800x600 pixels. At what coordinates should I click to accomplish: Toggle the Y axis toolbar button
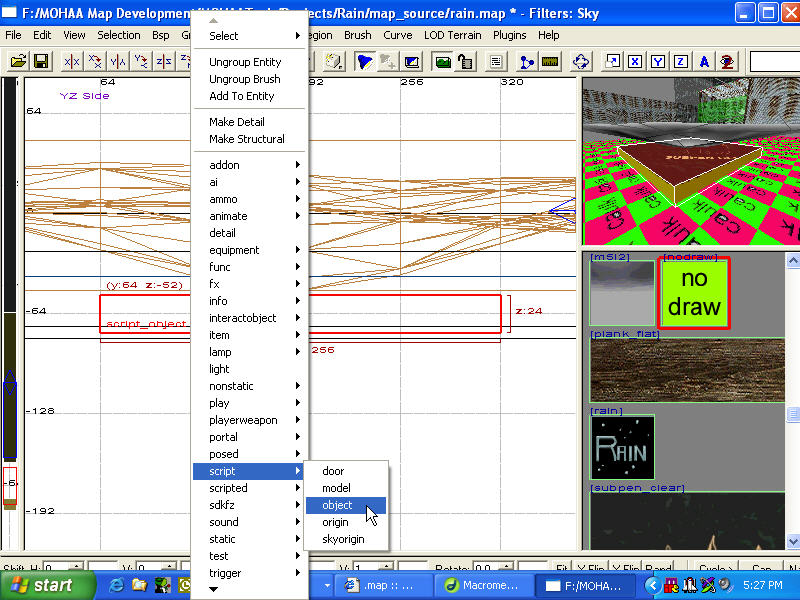[657, 62]
